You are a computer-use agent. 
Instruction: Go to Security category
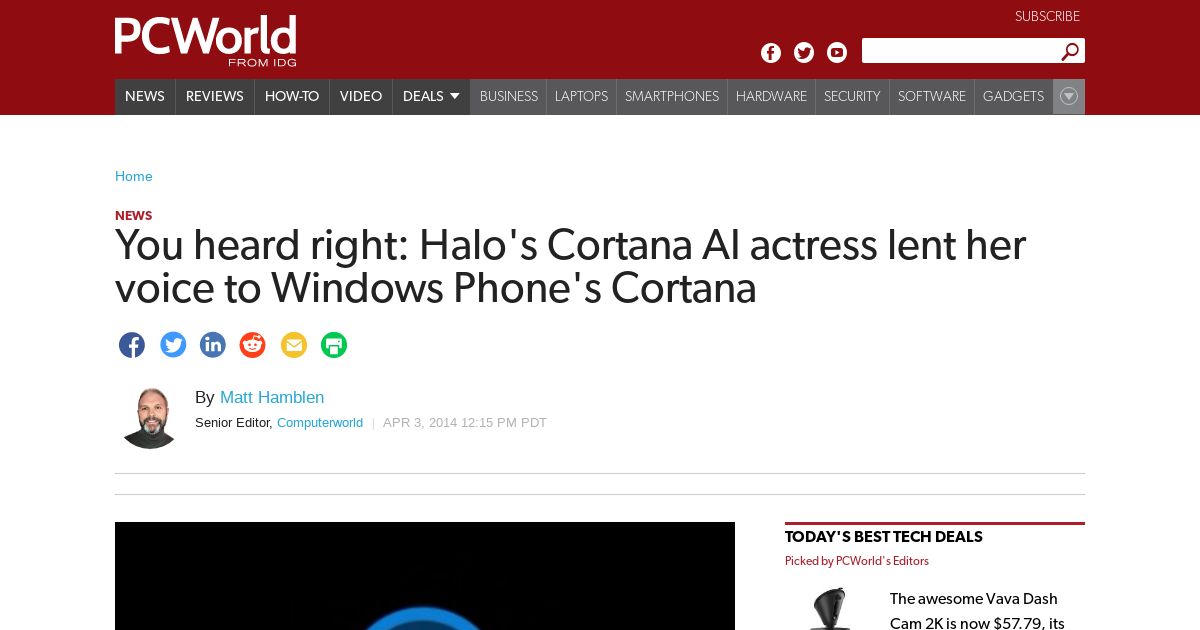[852, 96]
